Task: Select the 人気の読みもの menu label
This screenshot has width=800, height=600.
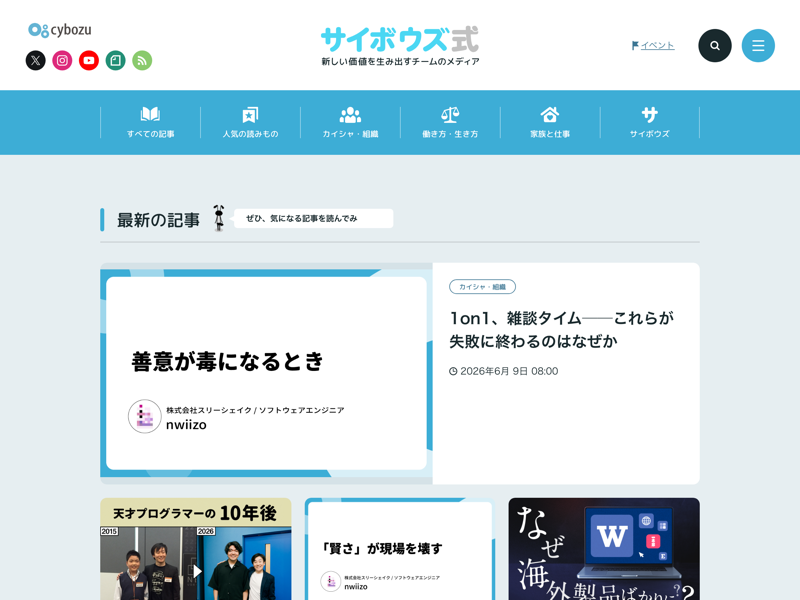Action: click(251, 134)
